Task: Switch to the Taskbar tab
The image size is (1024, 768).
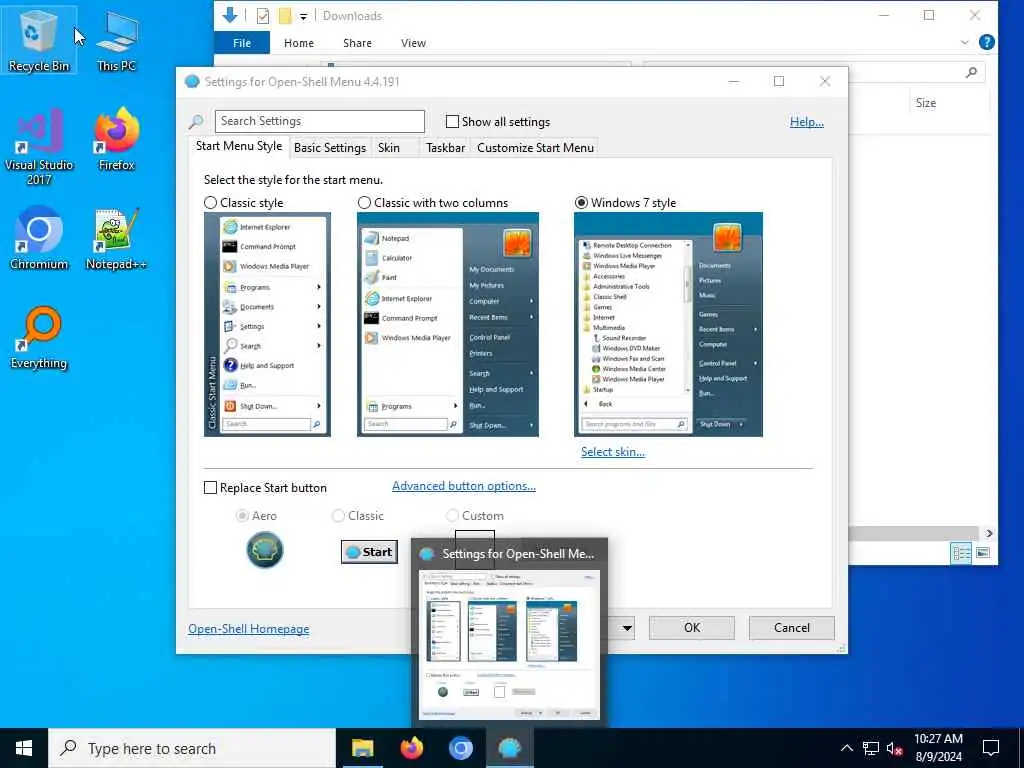Action: coord(445,148)
